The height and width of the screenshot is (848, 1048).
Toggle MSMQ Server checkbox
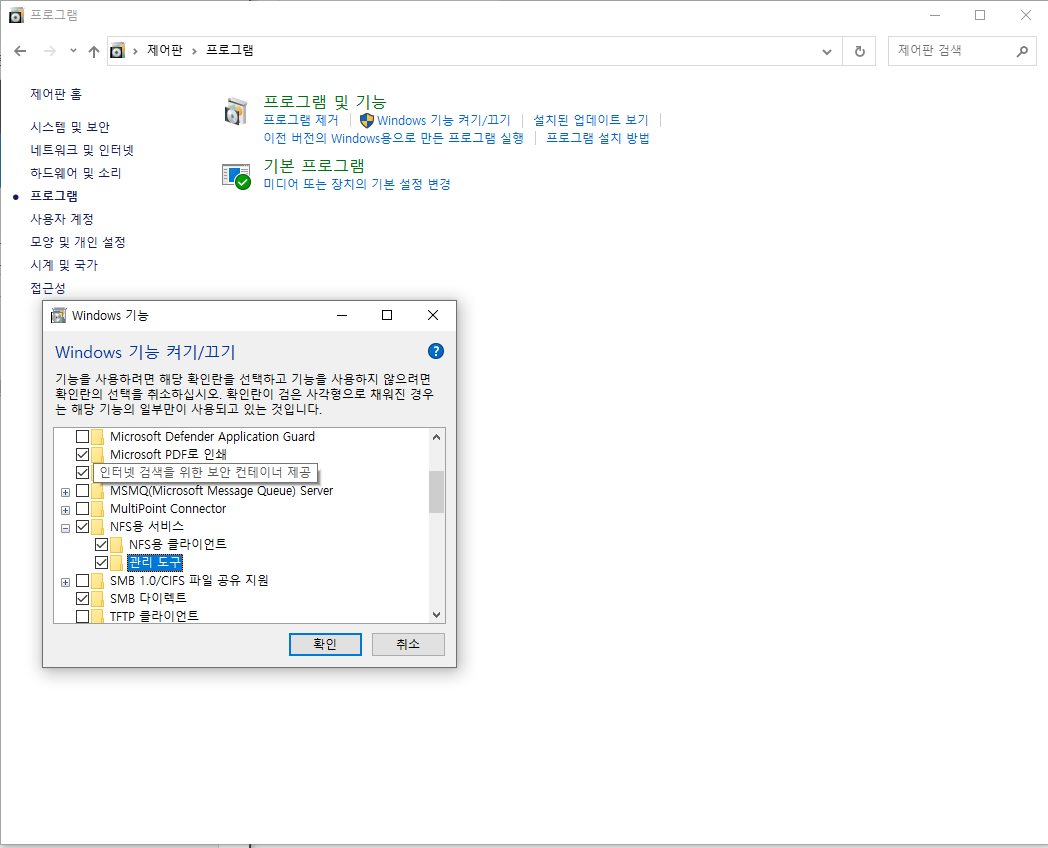click(x=82, y=490)
